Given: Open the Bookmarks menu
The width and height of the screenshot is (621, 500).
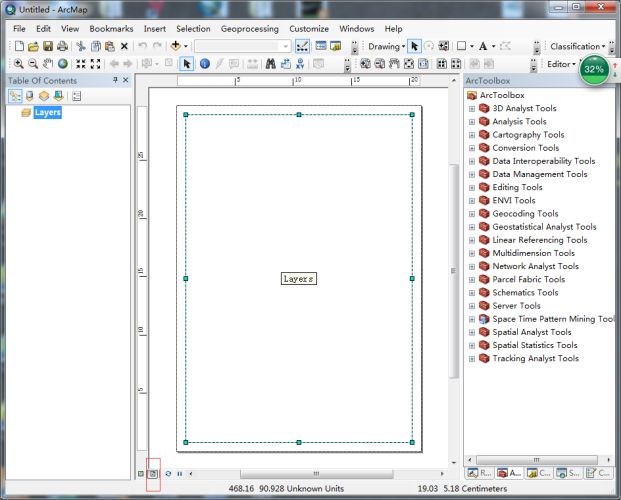Looking at the screenshot, I should [111, 29].
